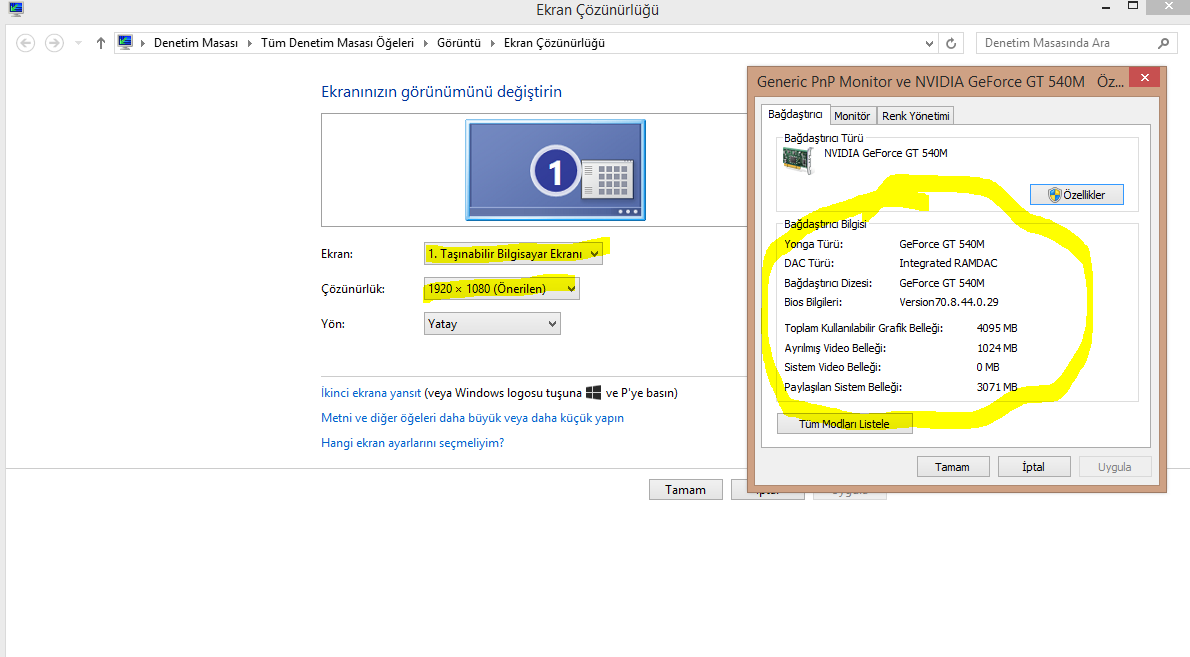This screenshot has height=657, width=1190.
Task: Click the Ekranınızın görünümünü değiştirin heading
Action: (x=442, y=92)
